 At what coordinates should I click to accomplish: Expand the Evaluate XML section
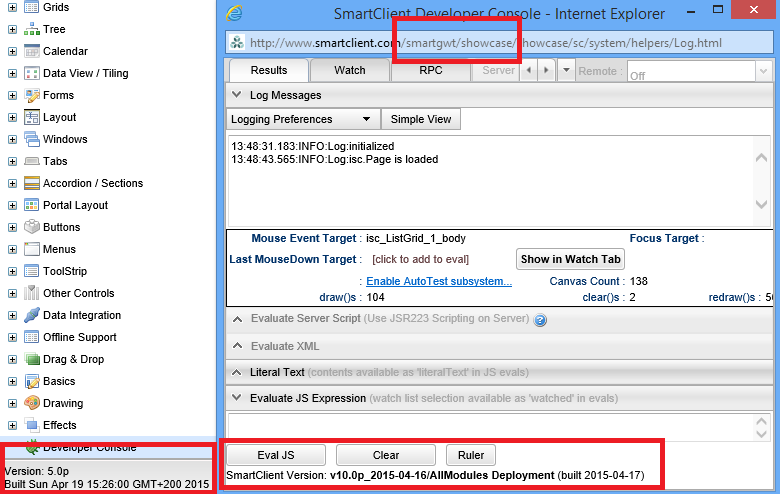tap(237, 346)
